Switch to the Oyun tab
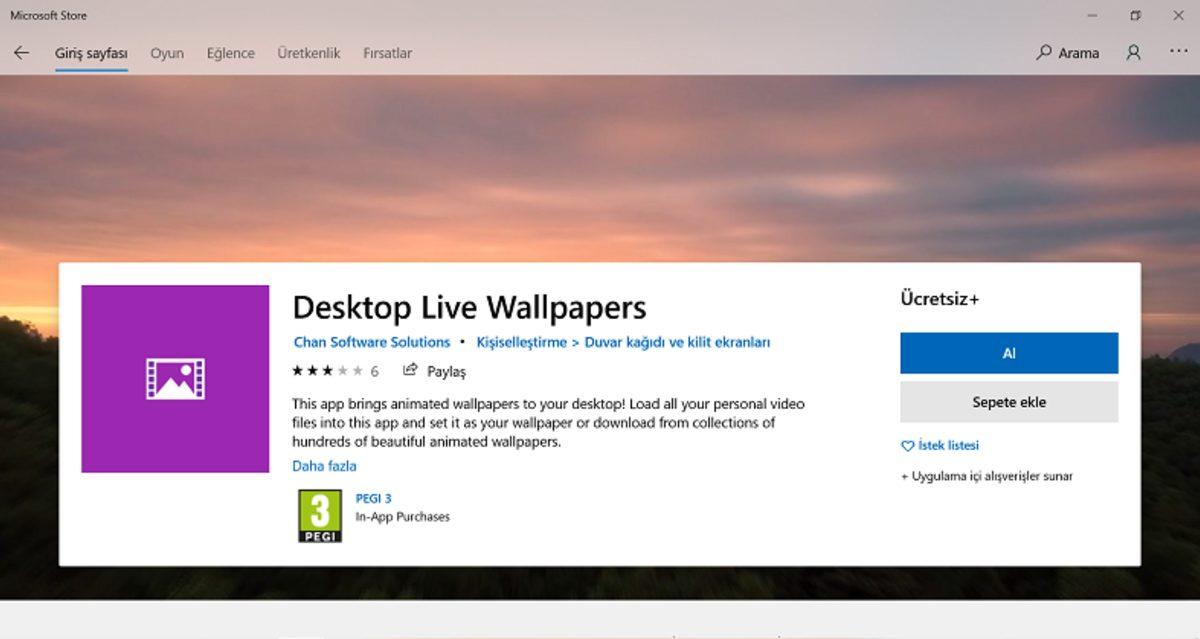 coord(166,52)
